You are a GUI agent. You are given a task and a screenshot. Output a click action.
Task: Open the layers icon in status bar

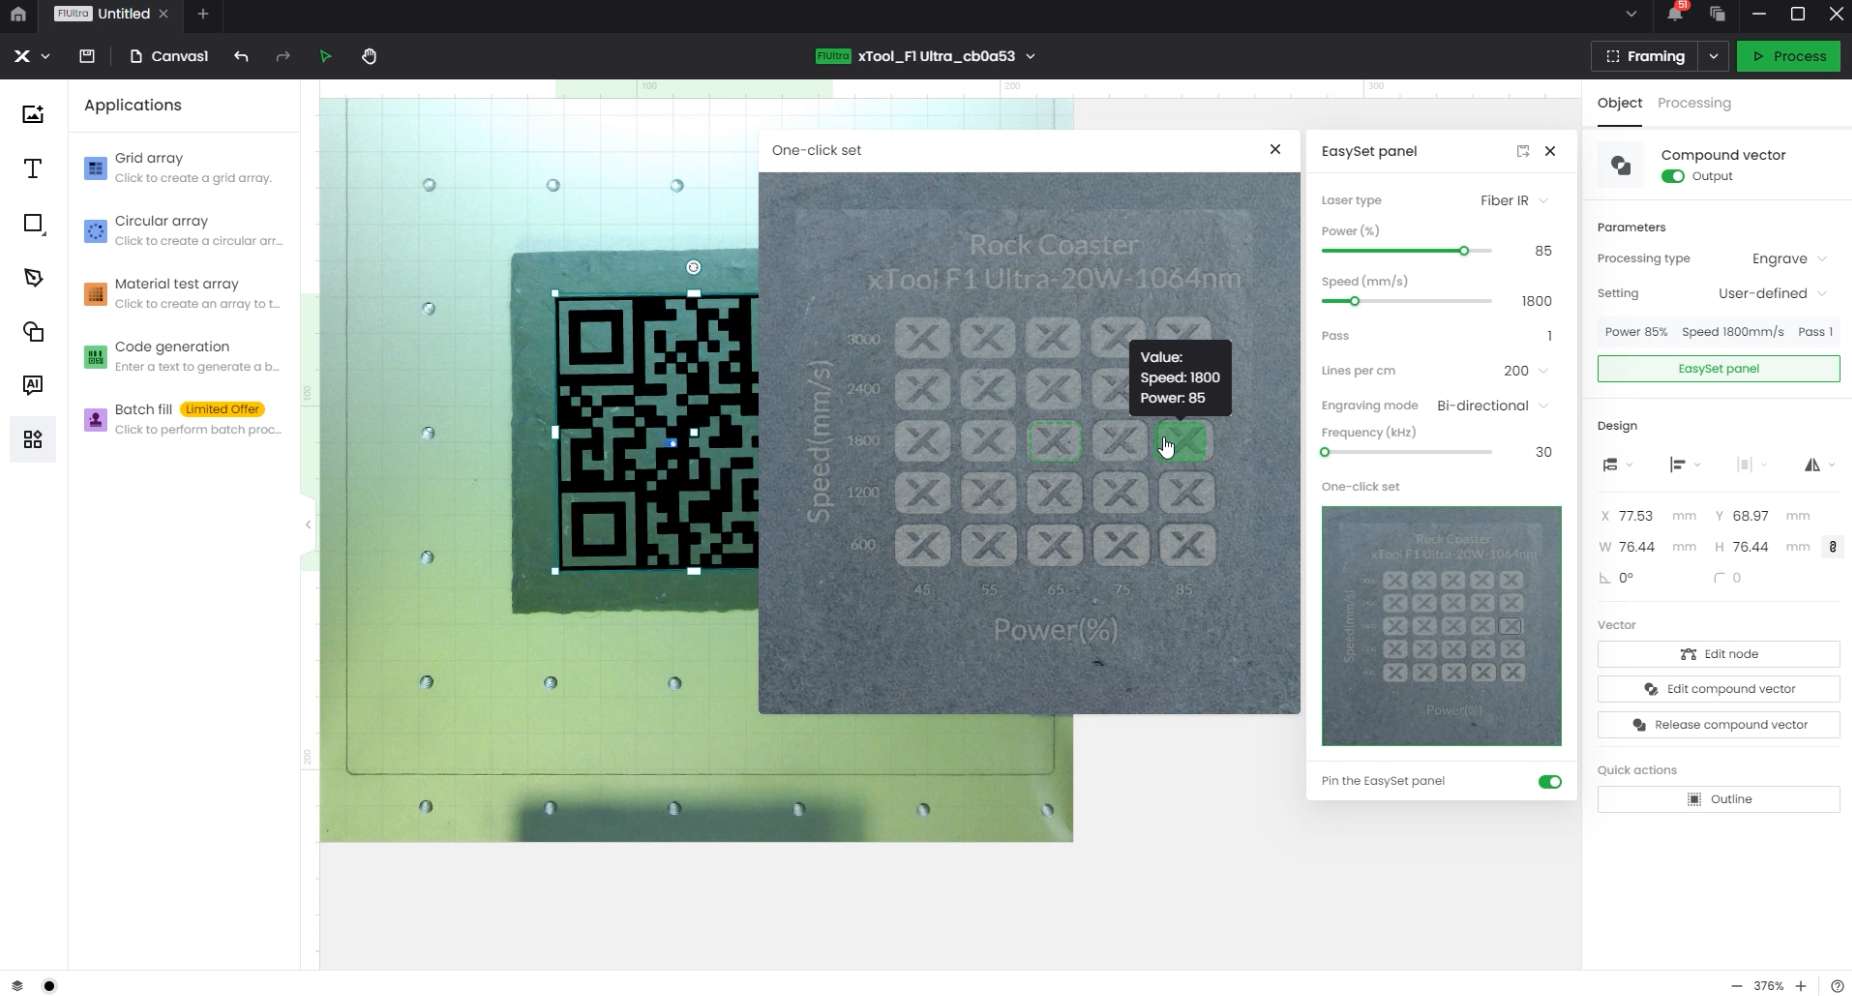17,985
